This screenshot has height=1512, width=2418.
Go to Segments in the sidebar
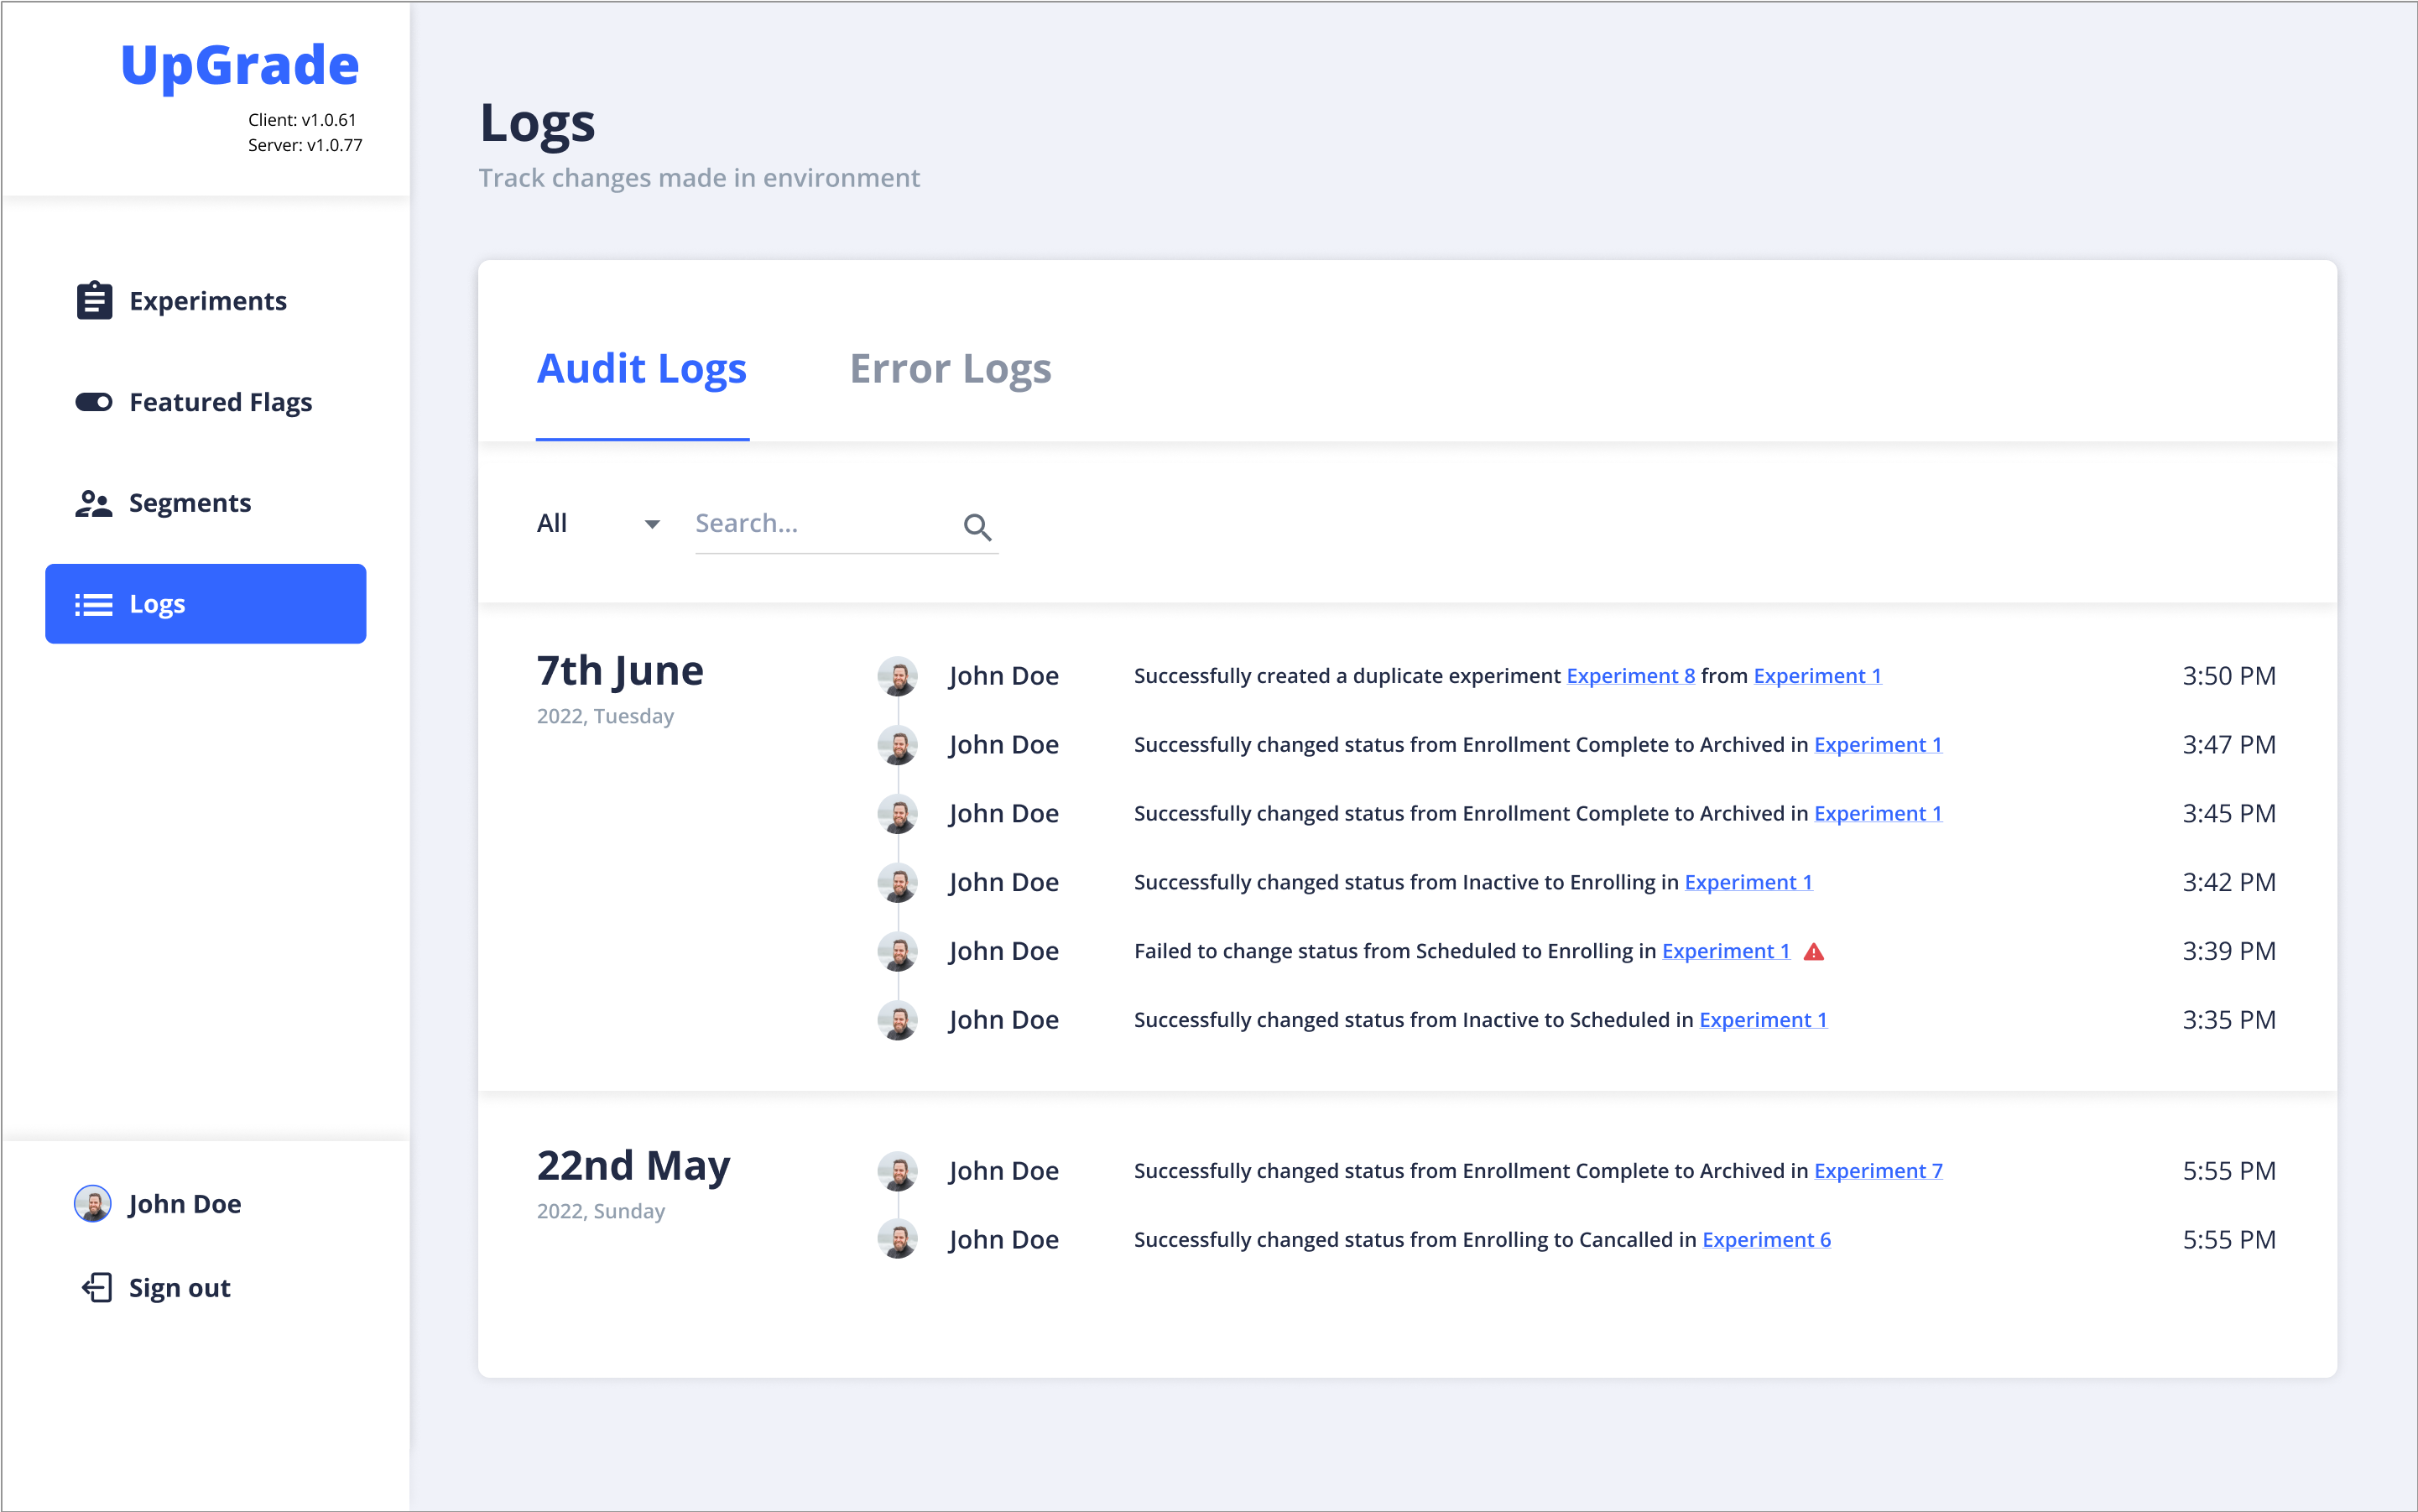[190, 503]
